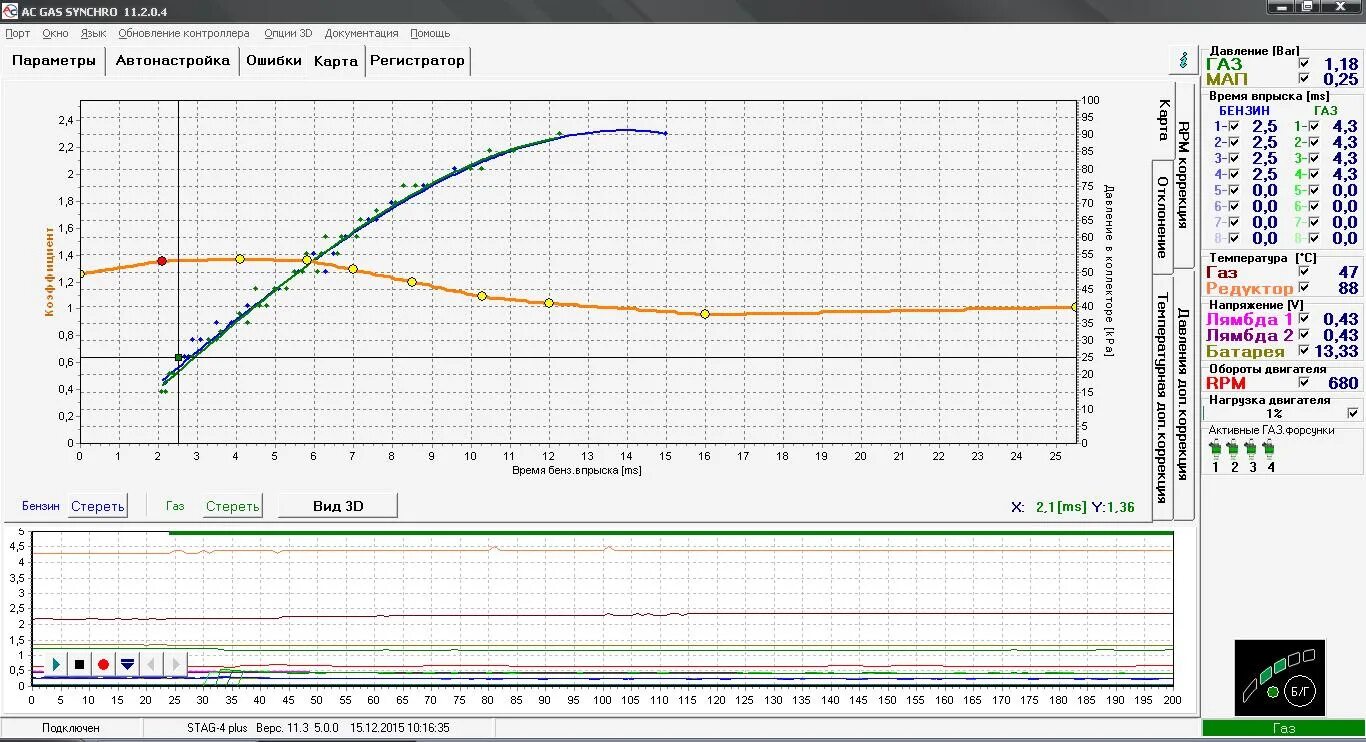Image resolution: width=1366 pixels, height=742 pixels.
Task: Click active gas injector icon 4
Action: pyautogui.click(x=1270, y=450)
